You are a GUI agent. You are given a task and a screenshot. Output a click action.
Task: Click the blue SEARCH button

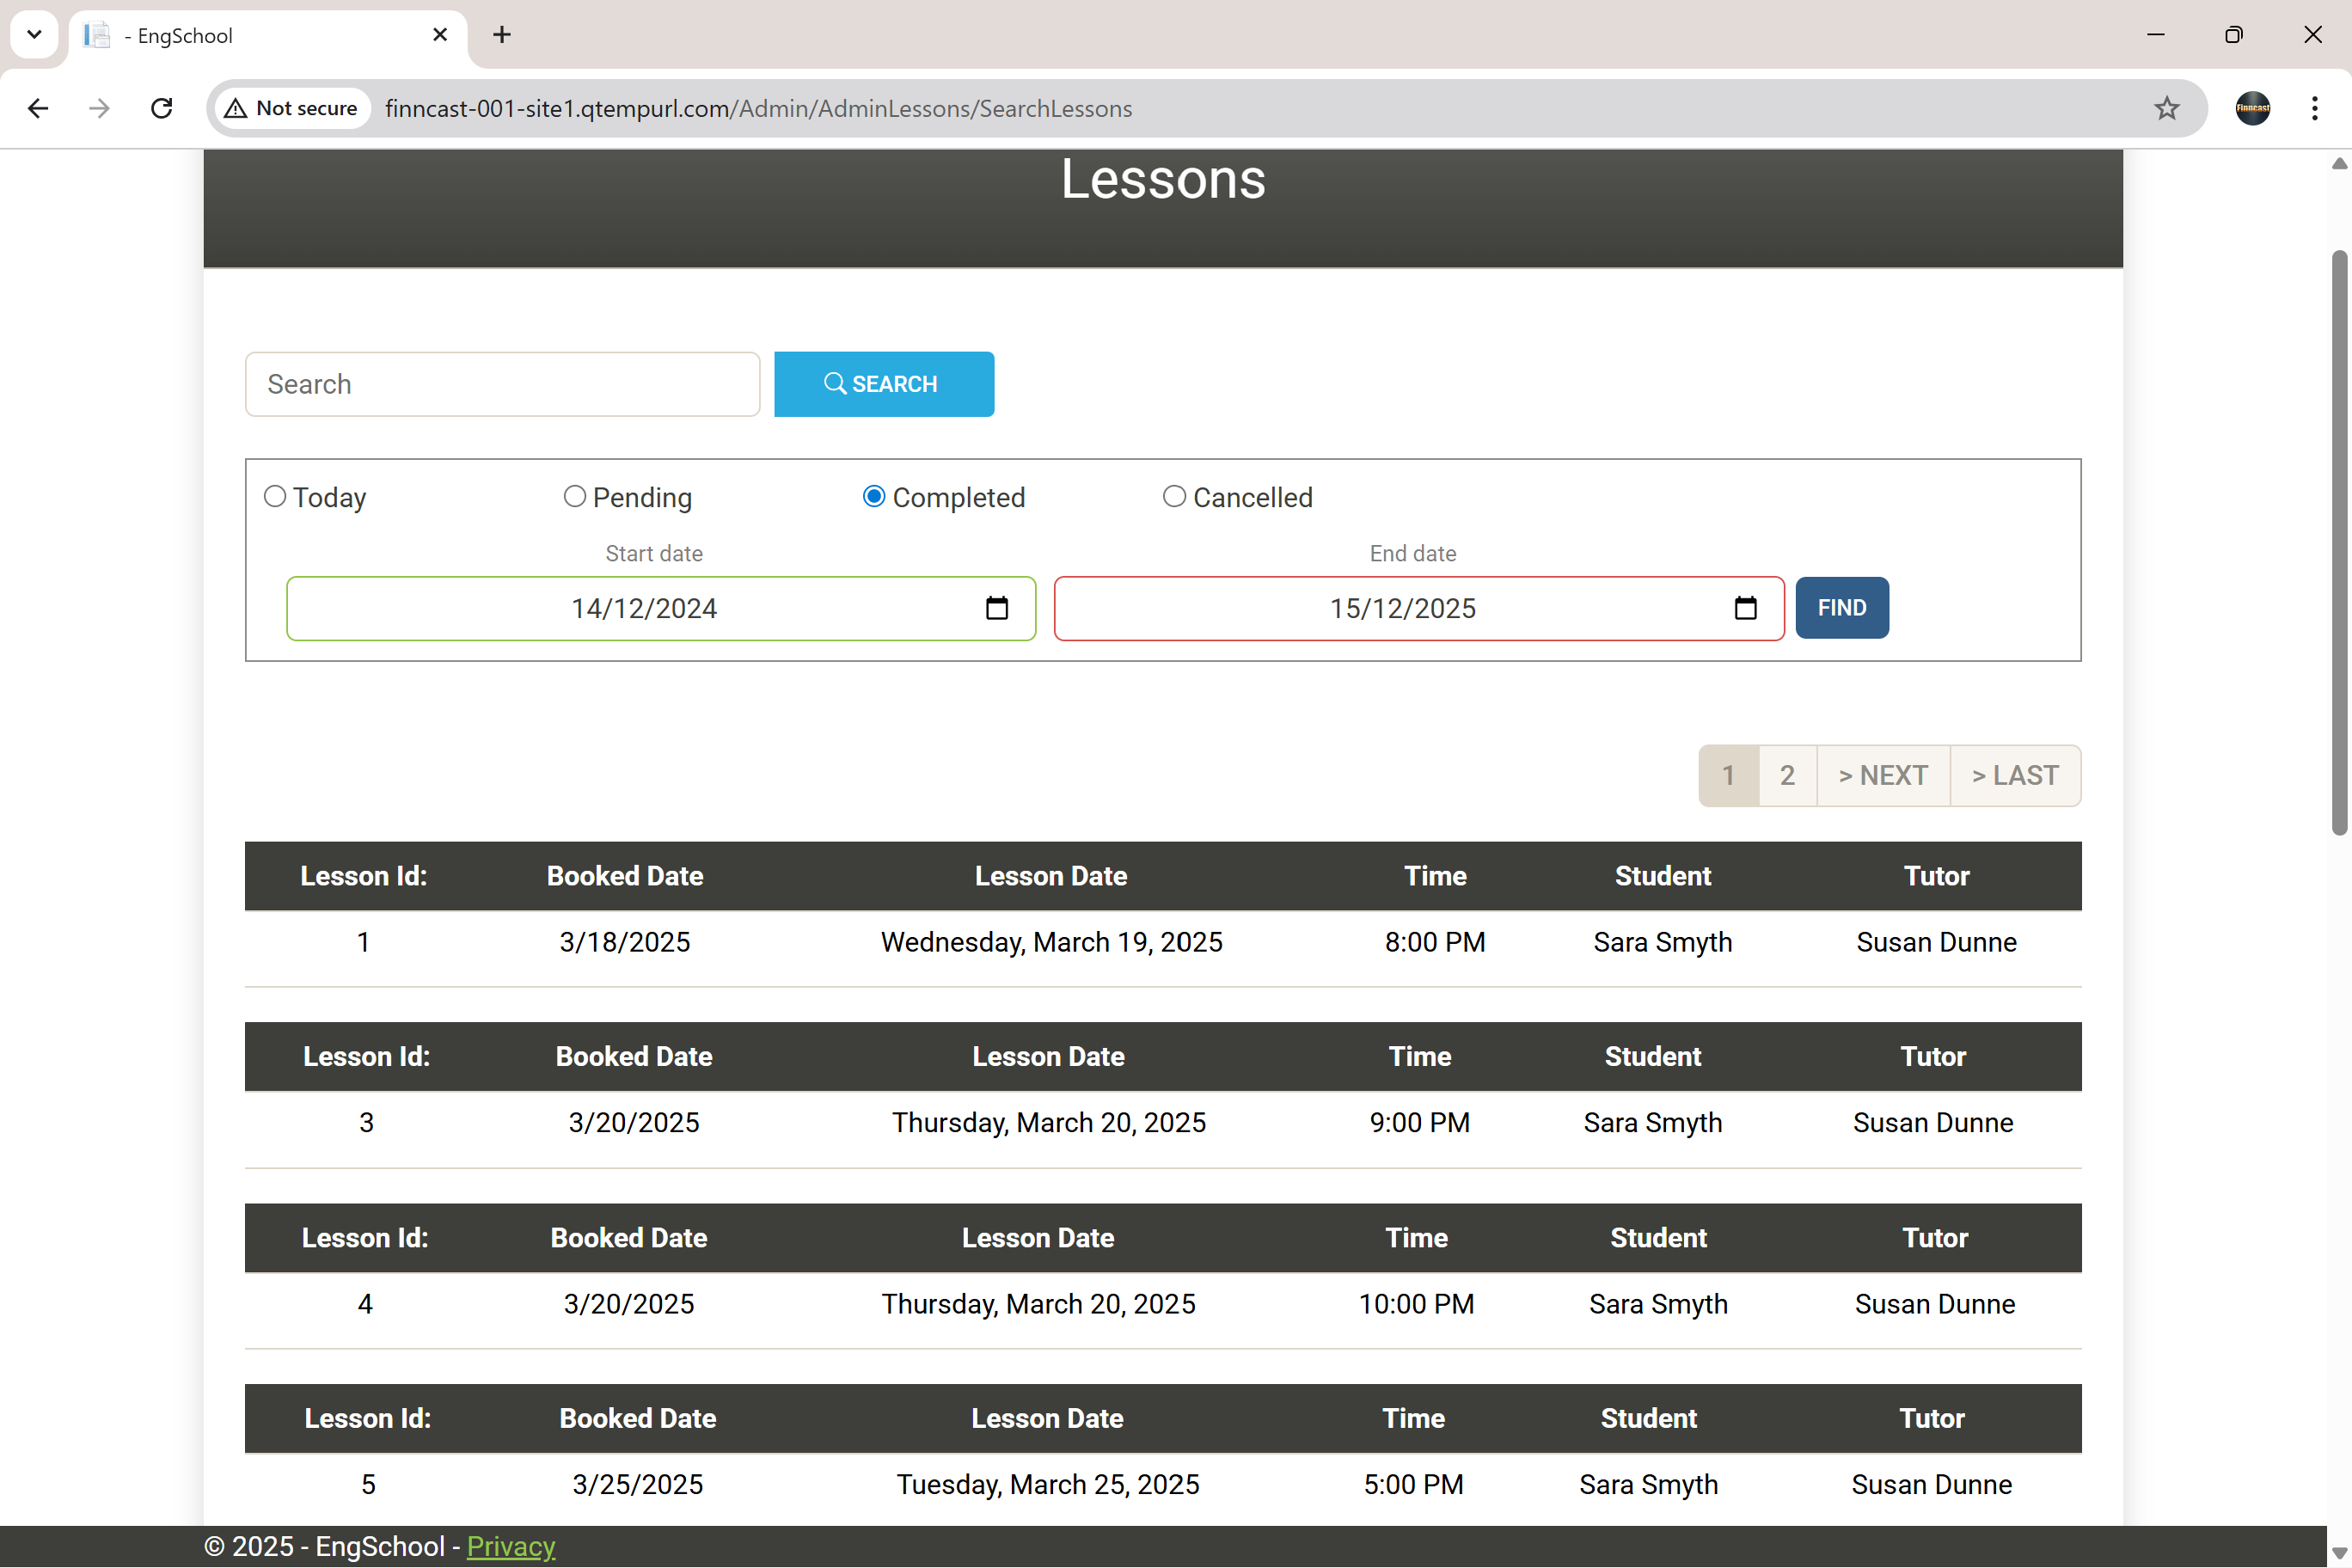click(883, 384)
